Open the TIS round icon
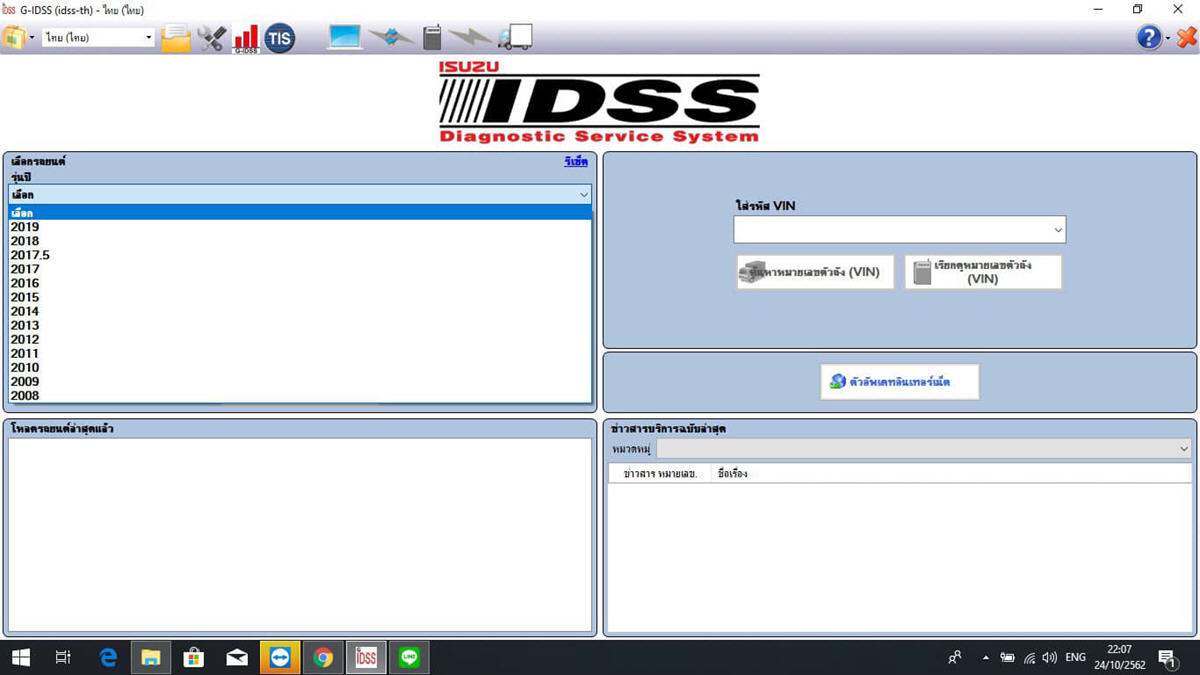1200x675 pixels. tap(280, 38)
